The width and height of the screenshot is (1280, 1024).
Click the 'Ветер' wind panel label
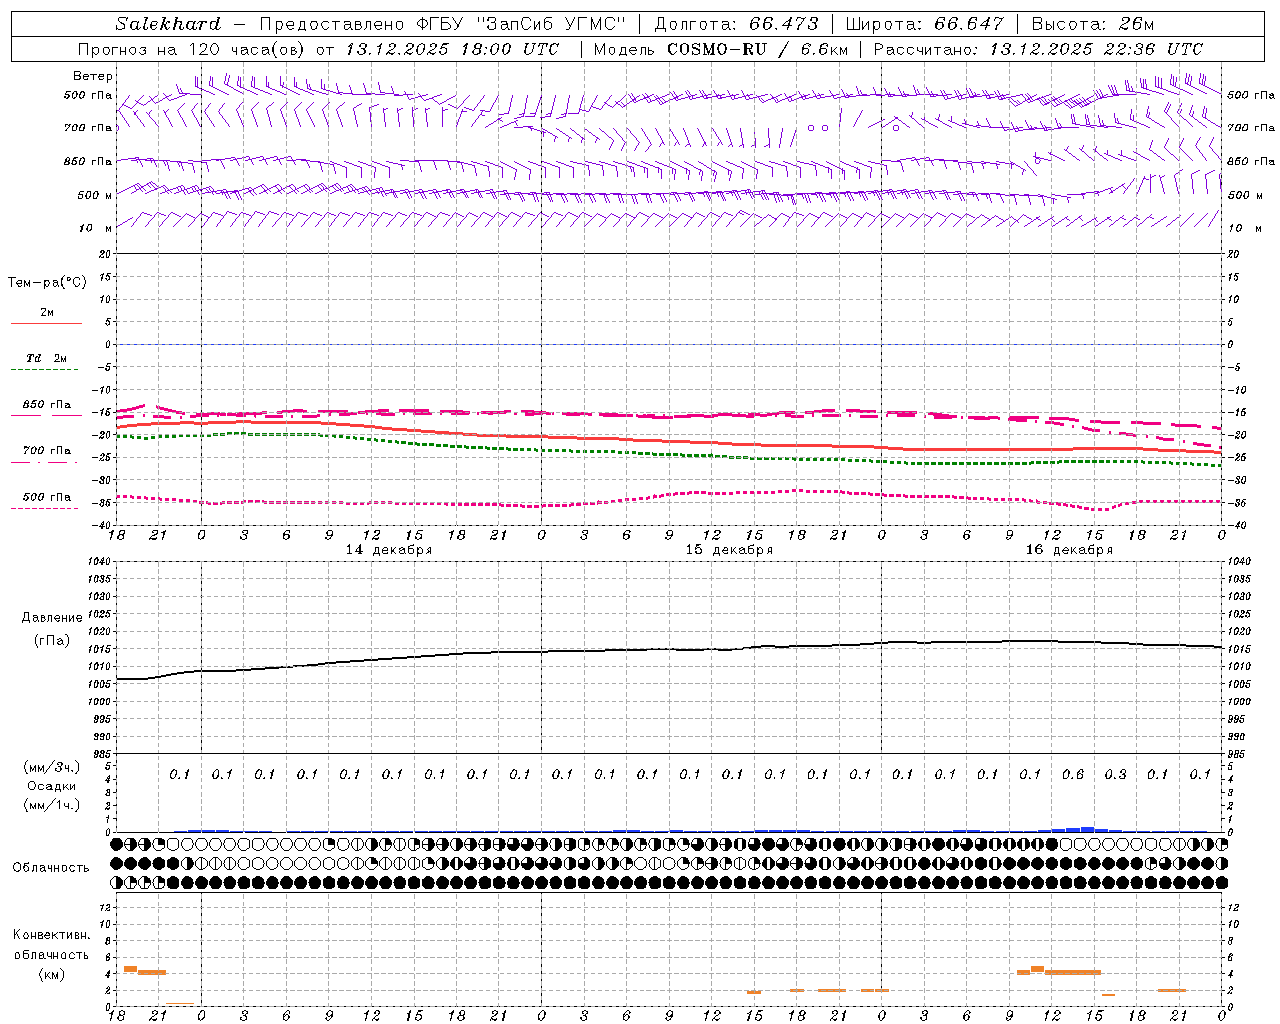[93, 76]
